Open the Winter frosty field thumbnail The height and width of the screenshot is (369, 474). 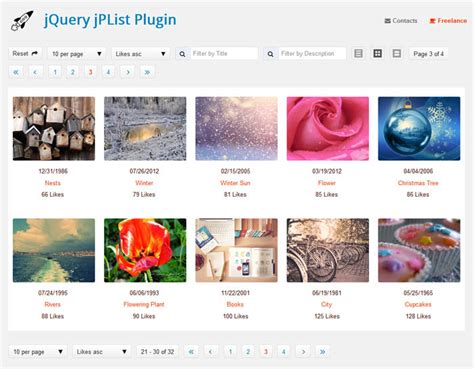click(145, 129)
